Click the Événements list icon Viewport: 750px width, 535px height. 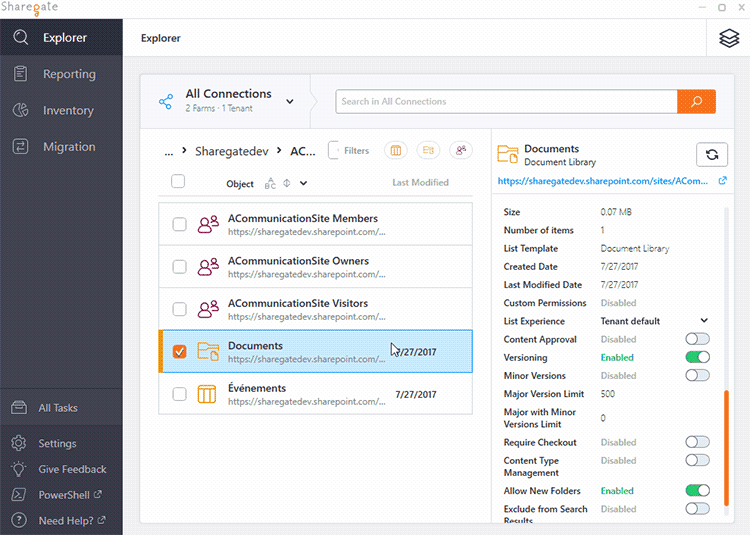207,394
